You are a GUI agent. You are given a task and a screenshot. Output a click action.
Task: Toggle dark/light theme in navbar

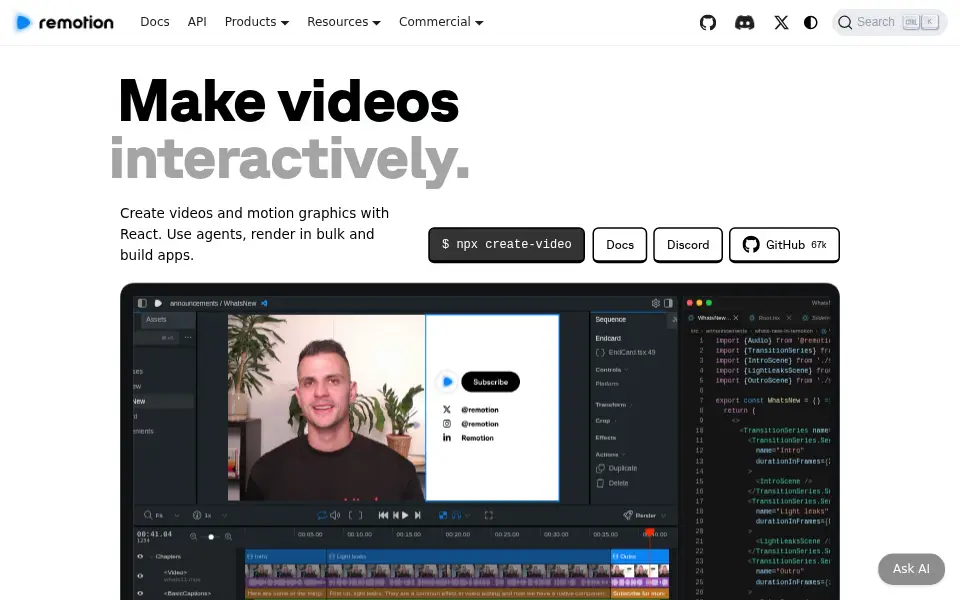(x=811, y=23)
